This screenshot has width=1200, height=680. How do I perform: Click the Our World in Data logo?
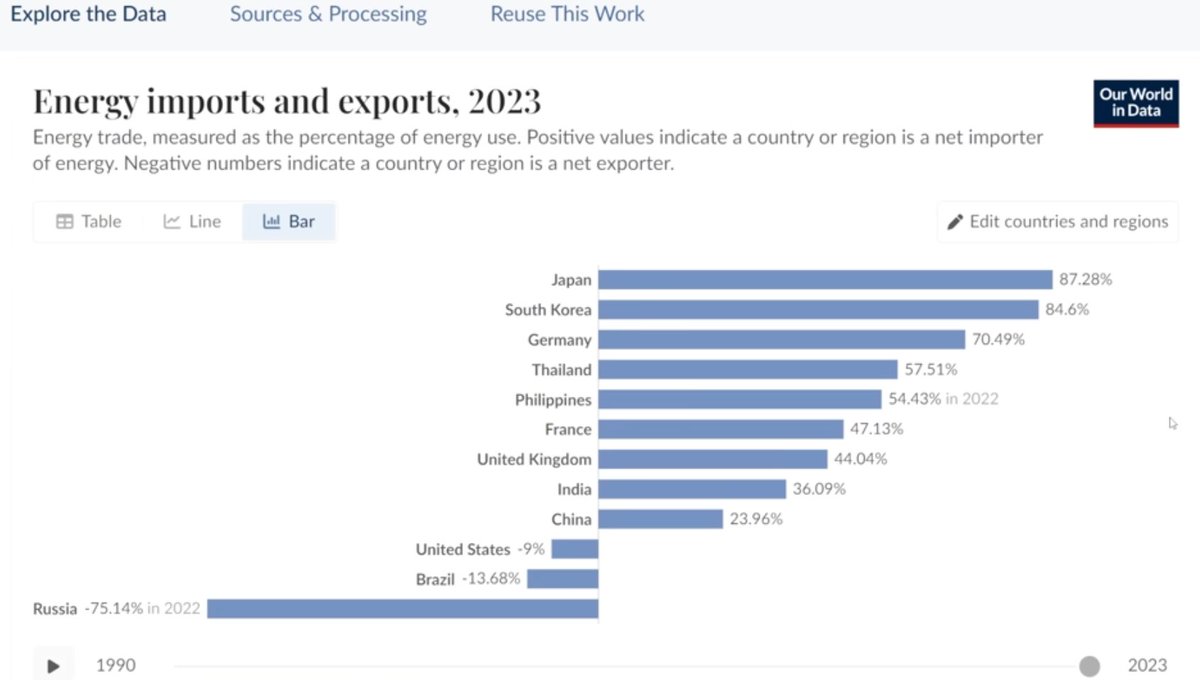1136,103
